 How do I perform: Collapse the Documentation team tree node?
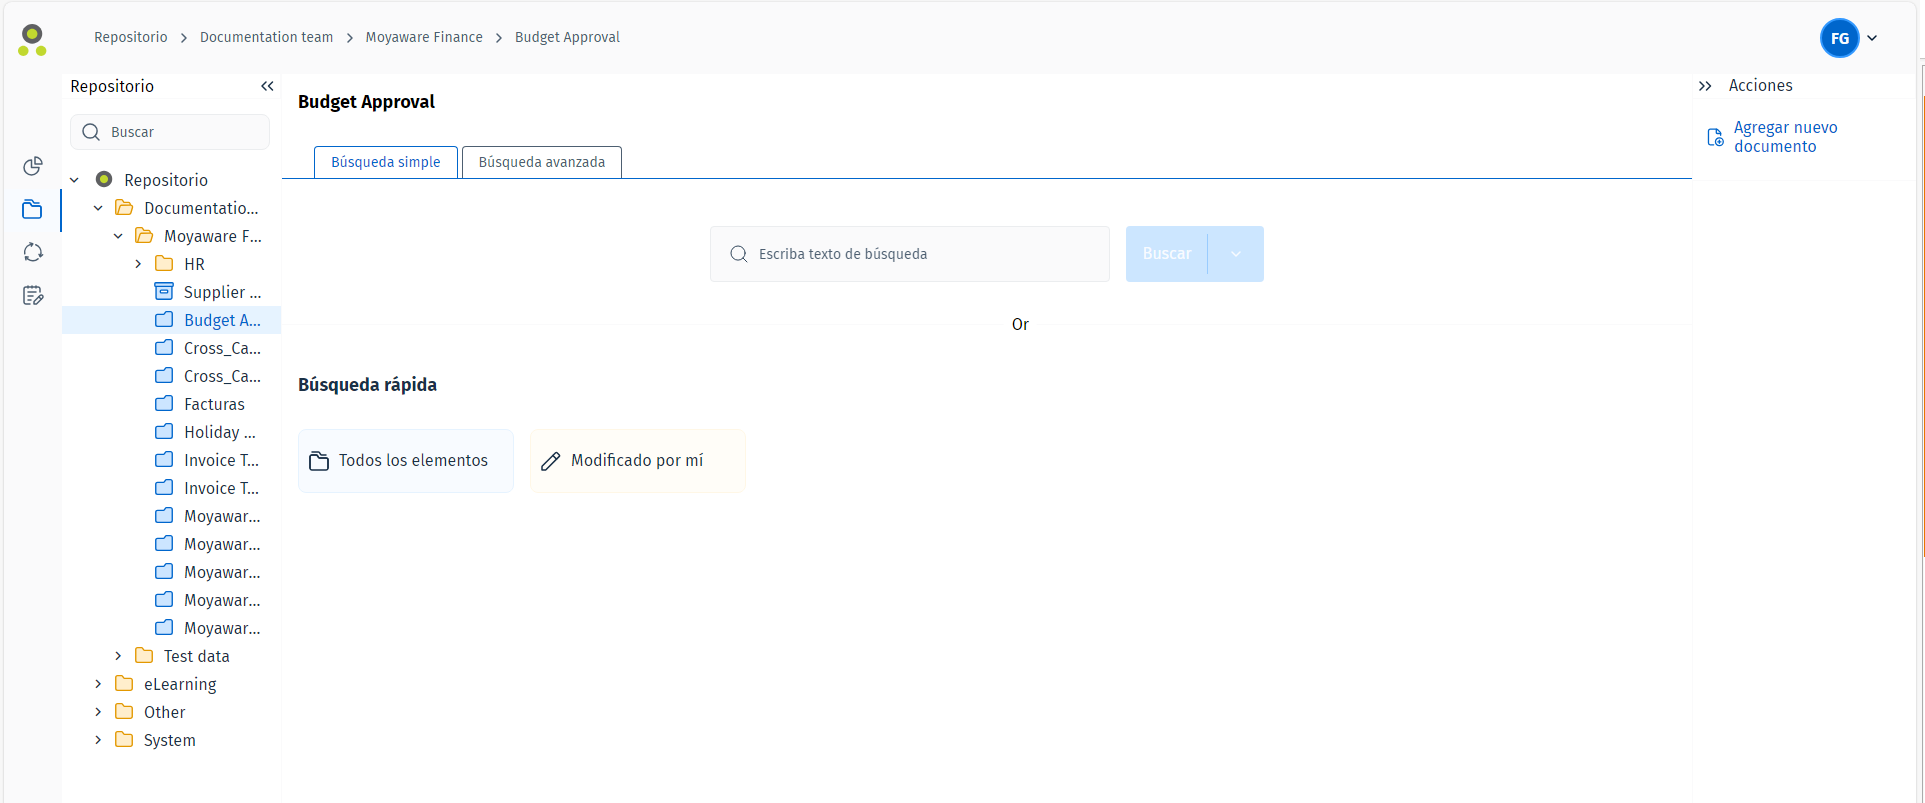(x=98, y=208)
